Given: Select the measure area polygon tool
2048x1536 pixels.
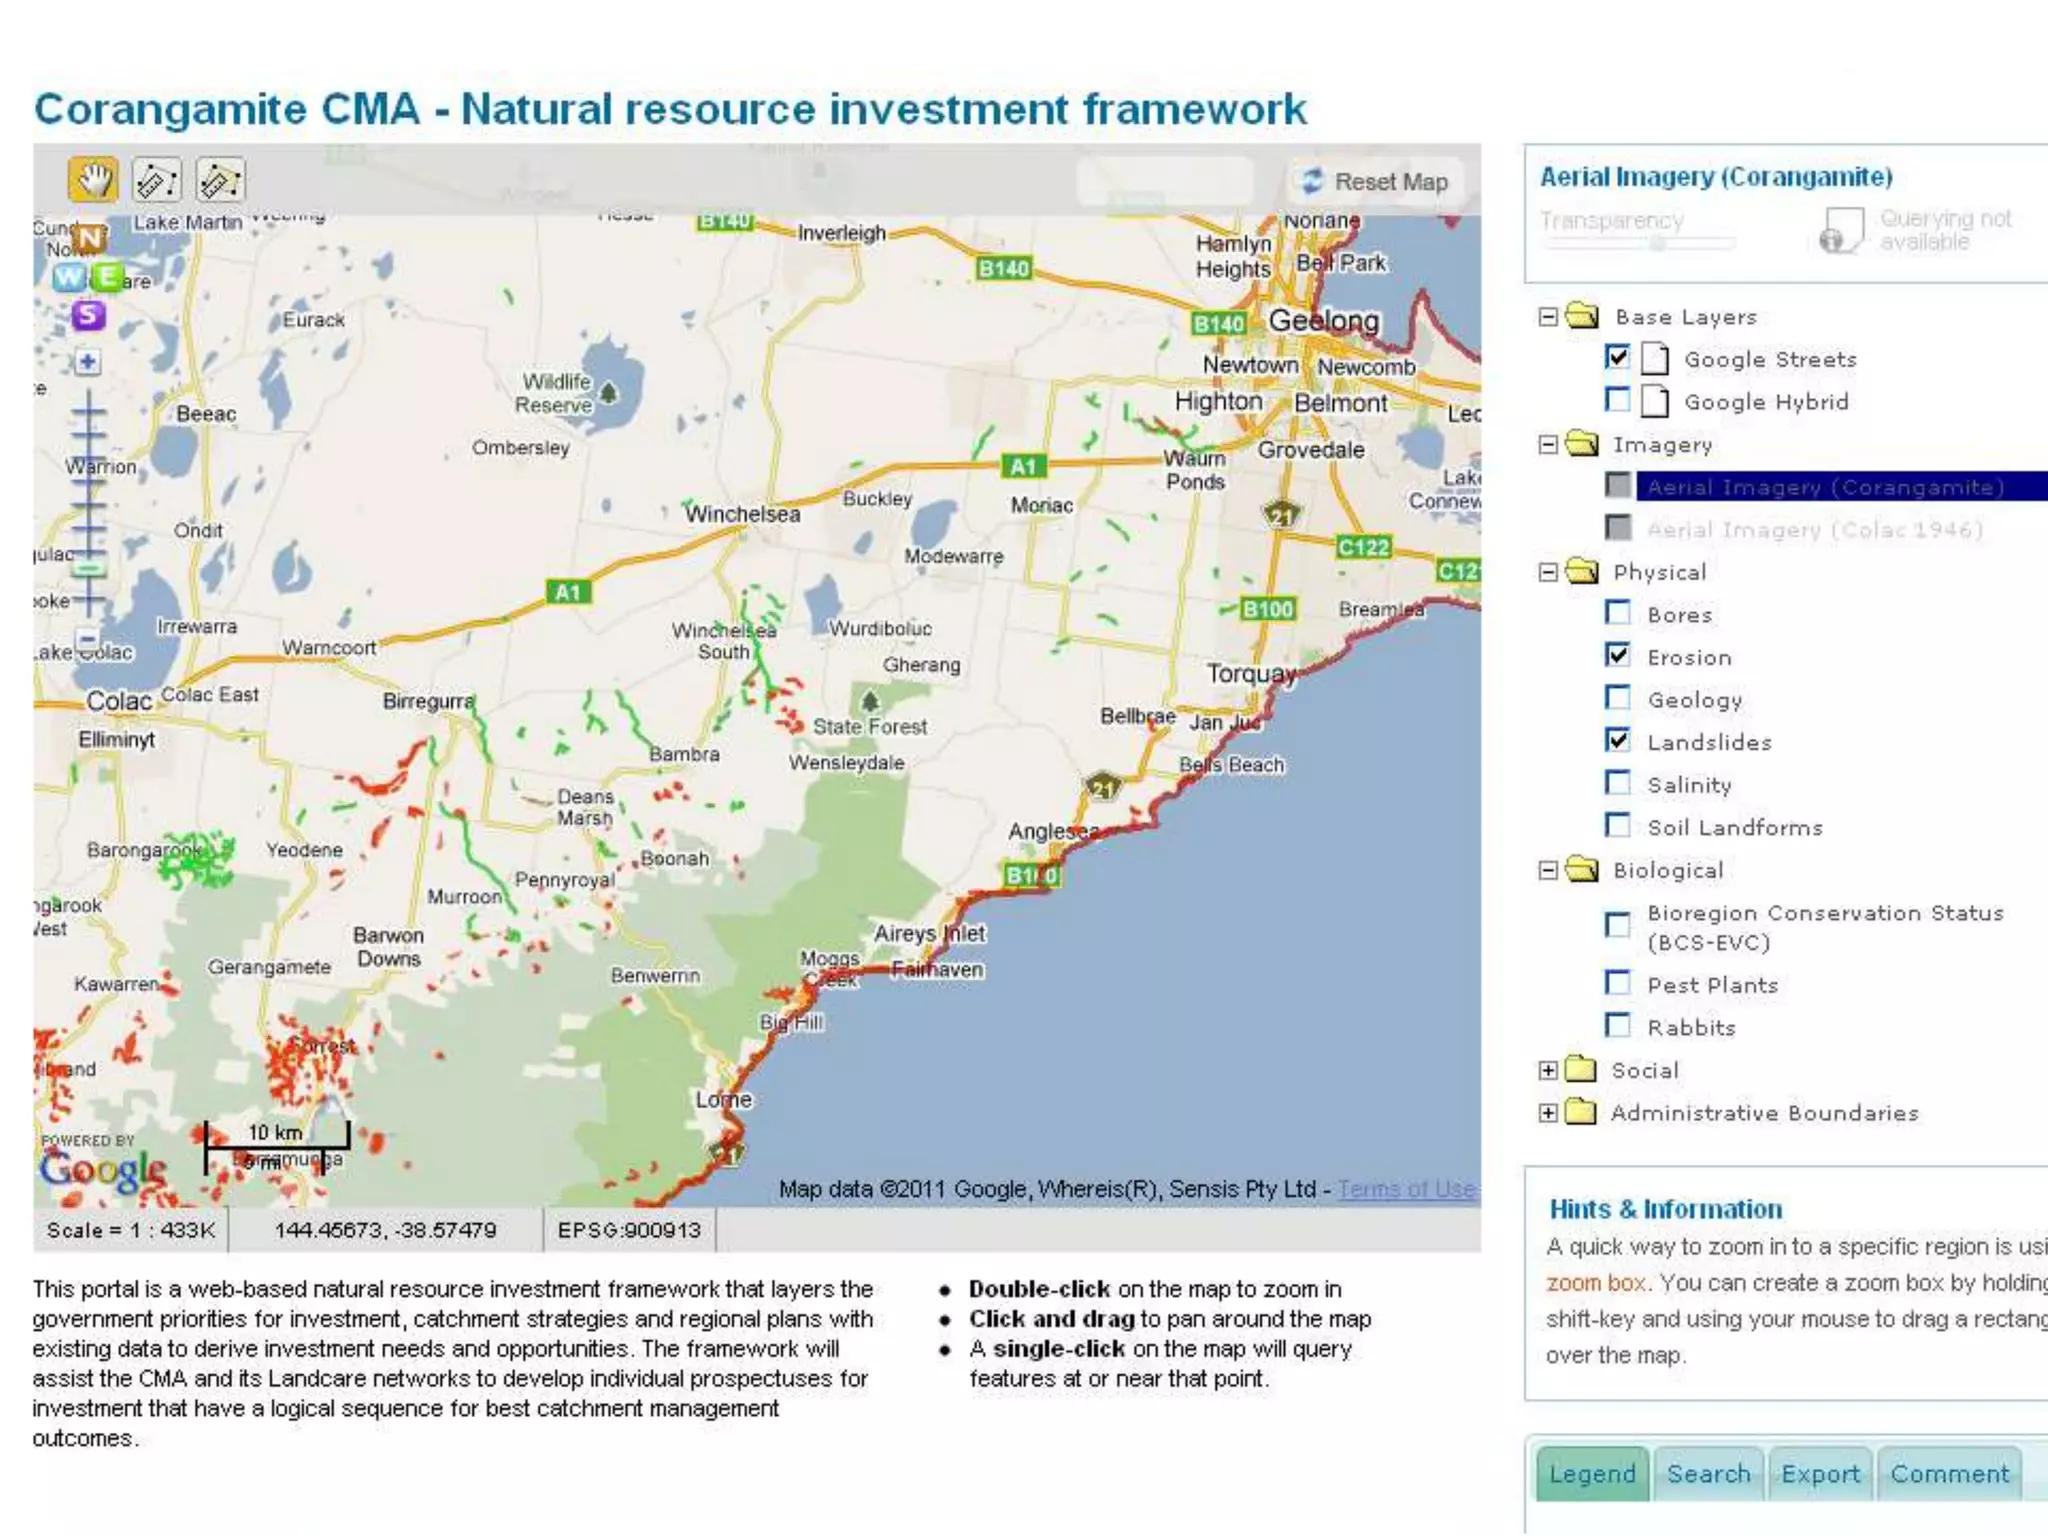Looking at the screenshot, I should tap(220, 181).
